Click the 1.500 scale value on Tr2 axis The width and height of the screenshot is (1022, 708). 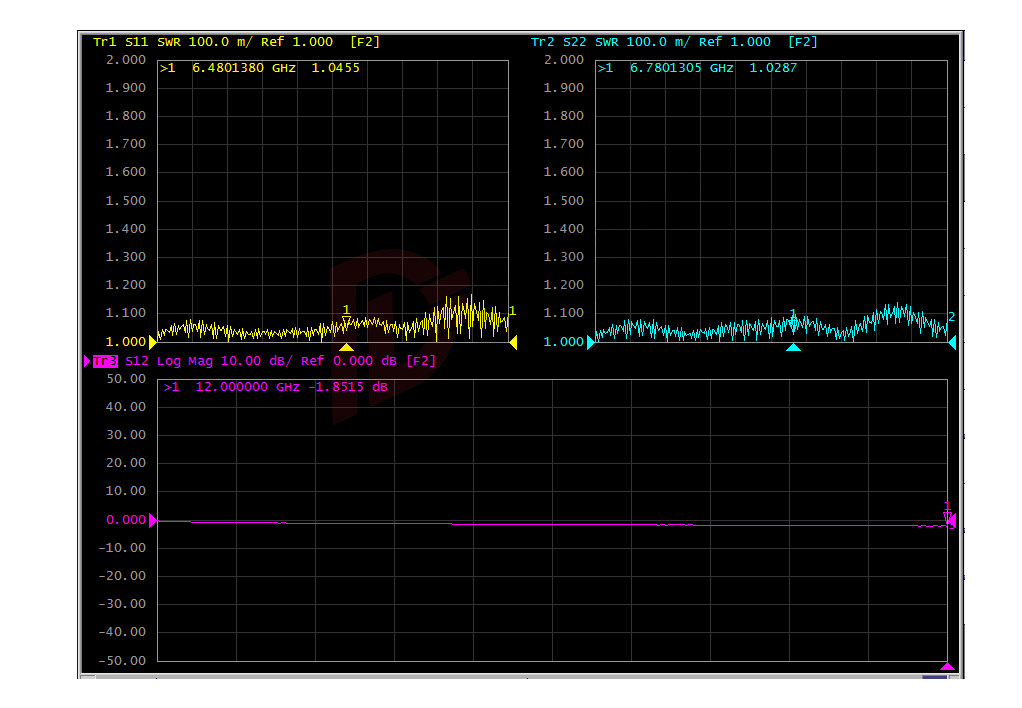click(x=564, y=201)
